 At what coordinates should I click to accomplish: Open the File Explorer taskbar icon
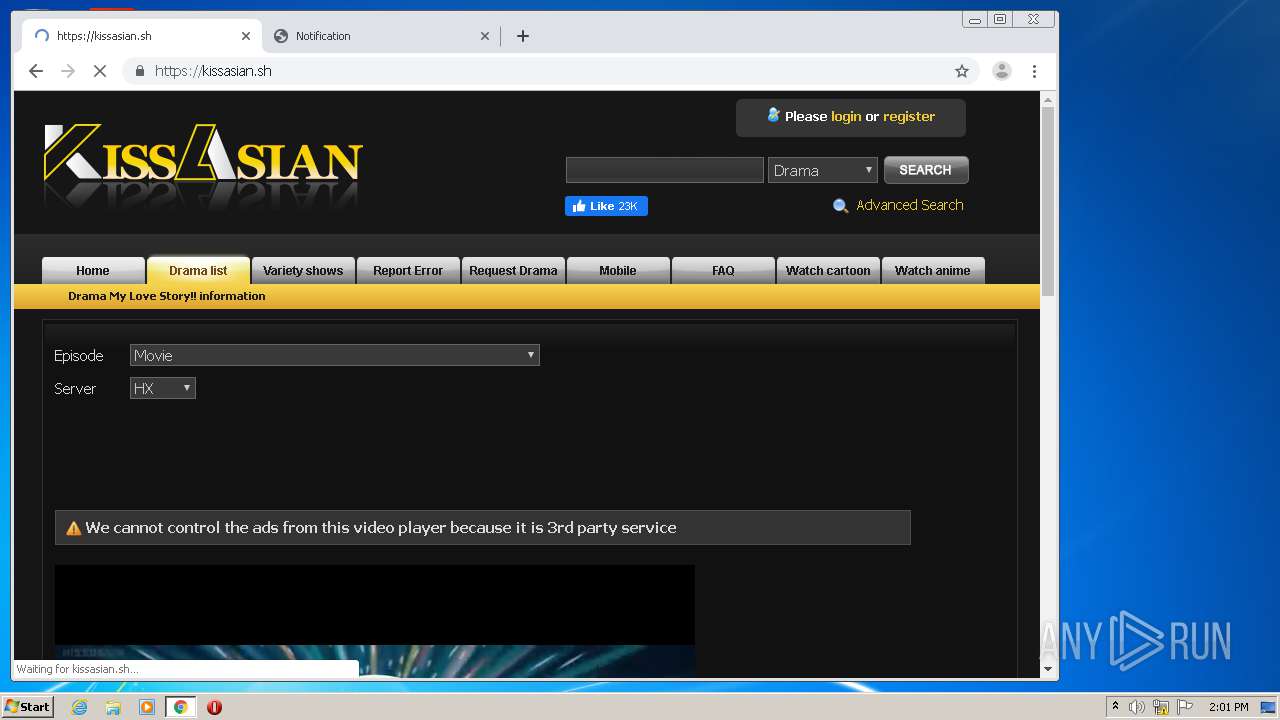(113, 707)
